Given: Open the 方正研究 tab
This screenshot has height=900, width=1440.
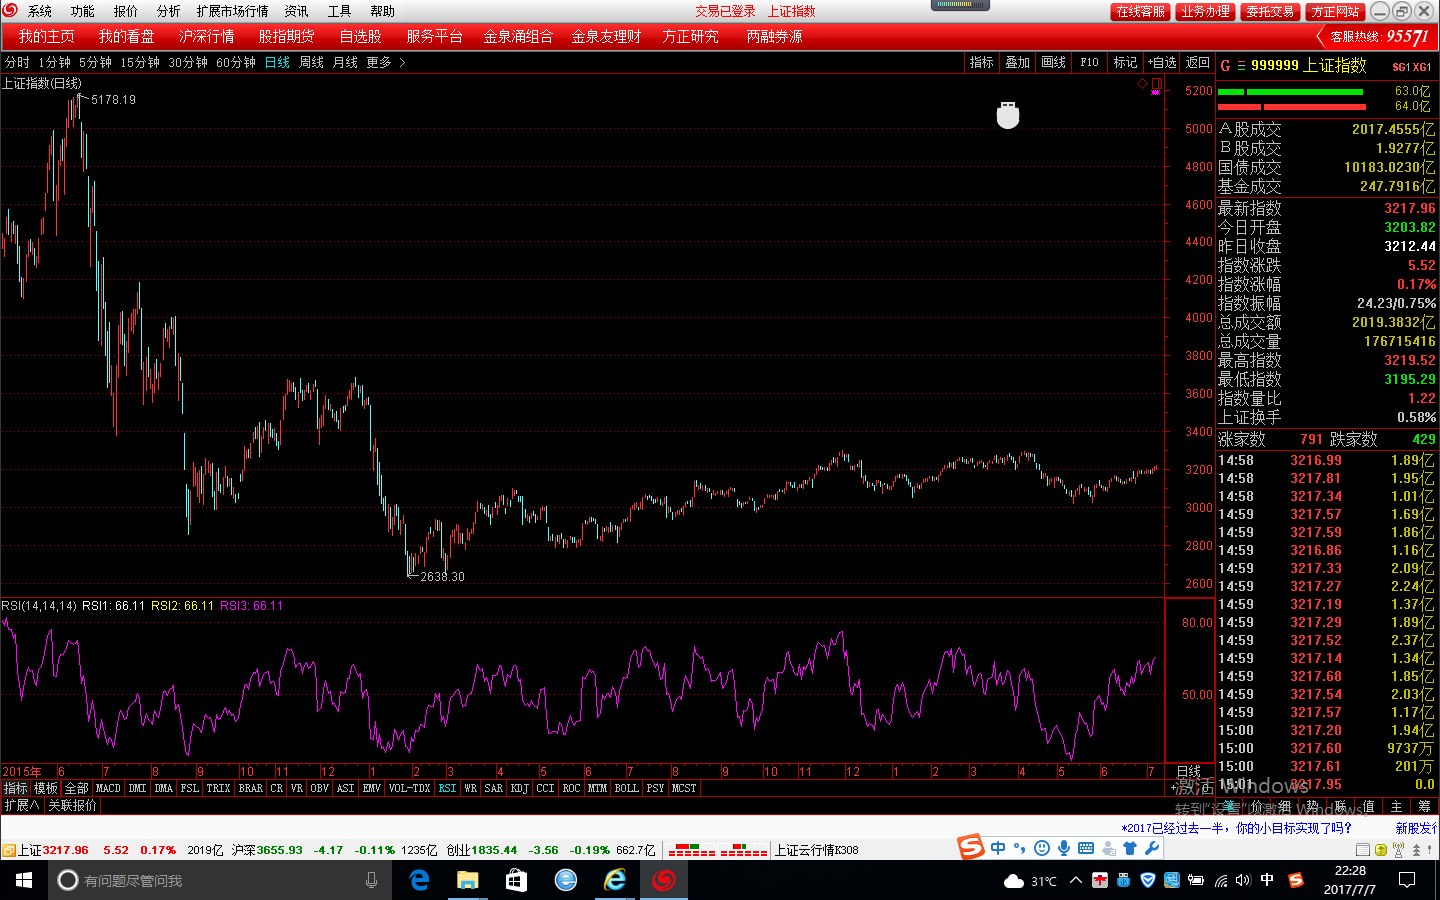Looking at the screenshot, I should tap(690, 36).
